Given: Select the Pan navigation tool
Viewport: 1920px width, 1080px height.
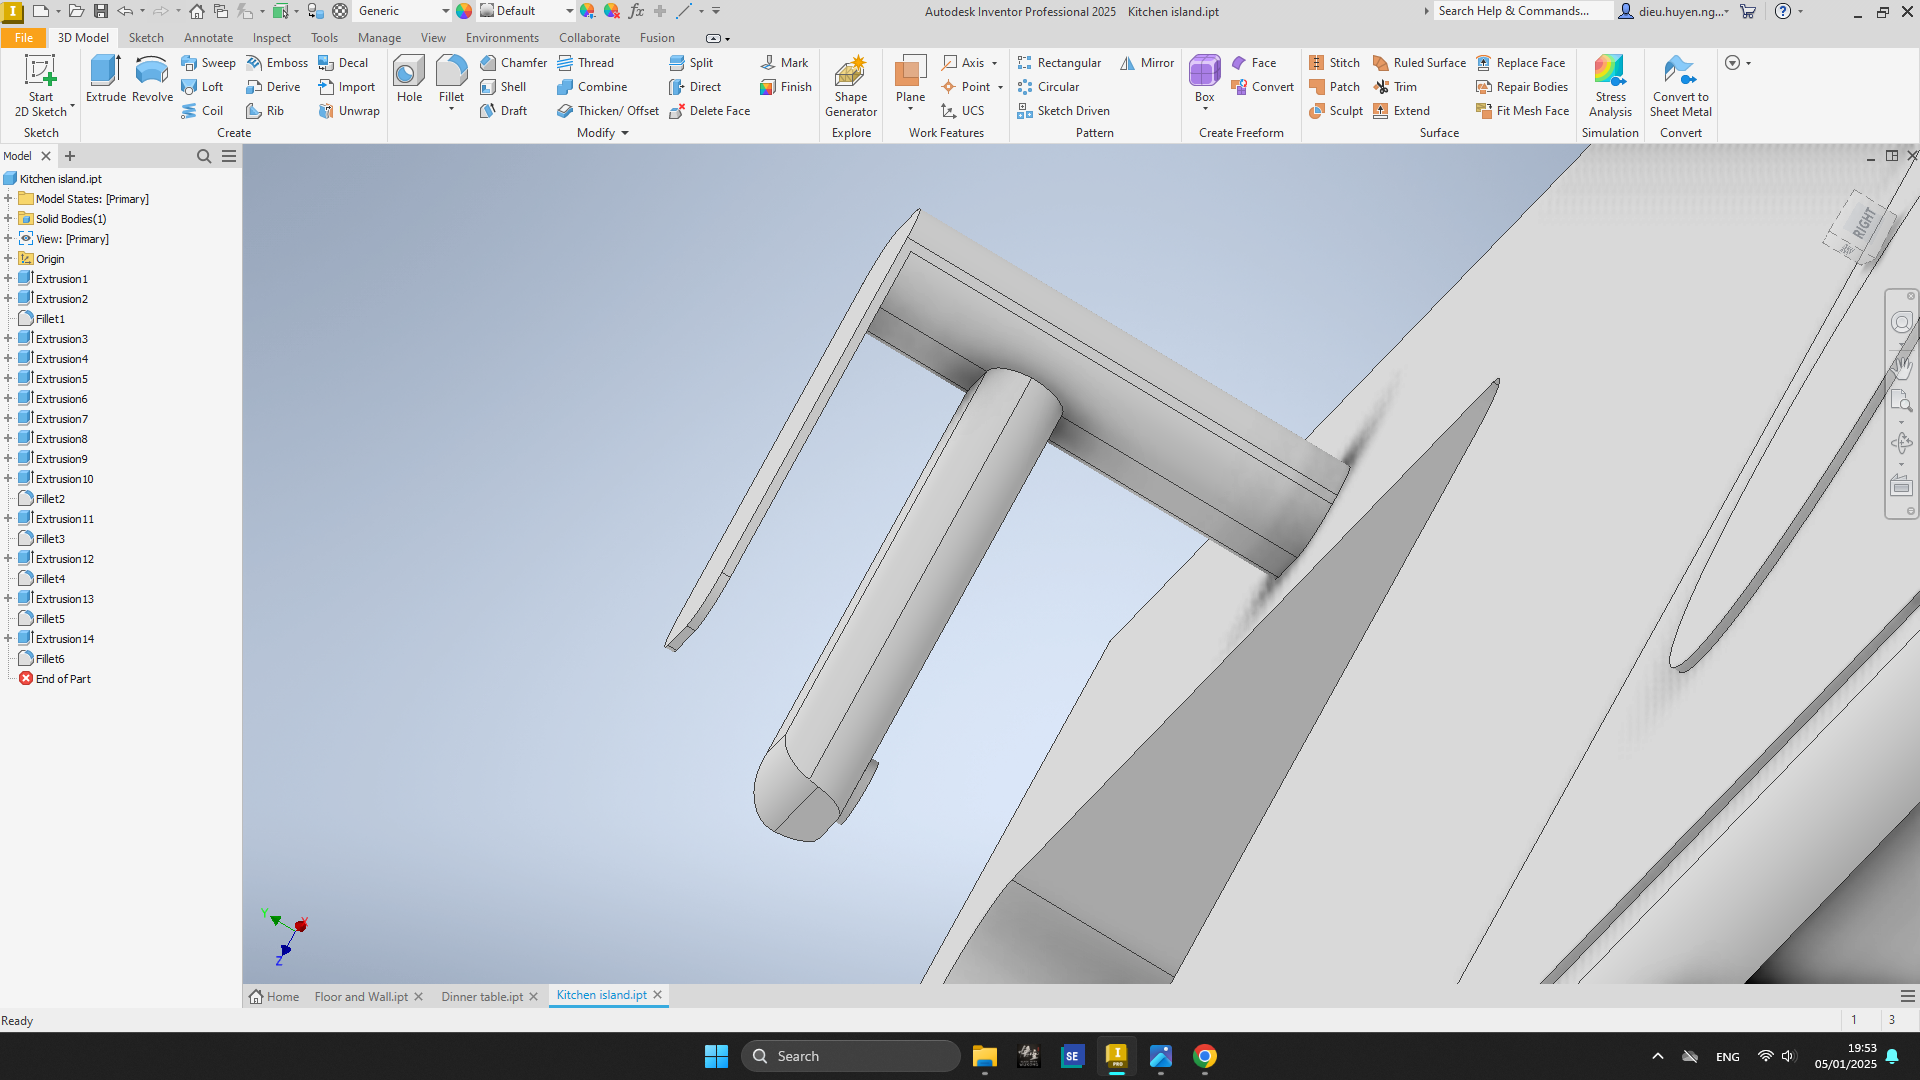Looking at the screenshot, I should coord(1901,367).
